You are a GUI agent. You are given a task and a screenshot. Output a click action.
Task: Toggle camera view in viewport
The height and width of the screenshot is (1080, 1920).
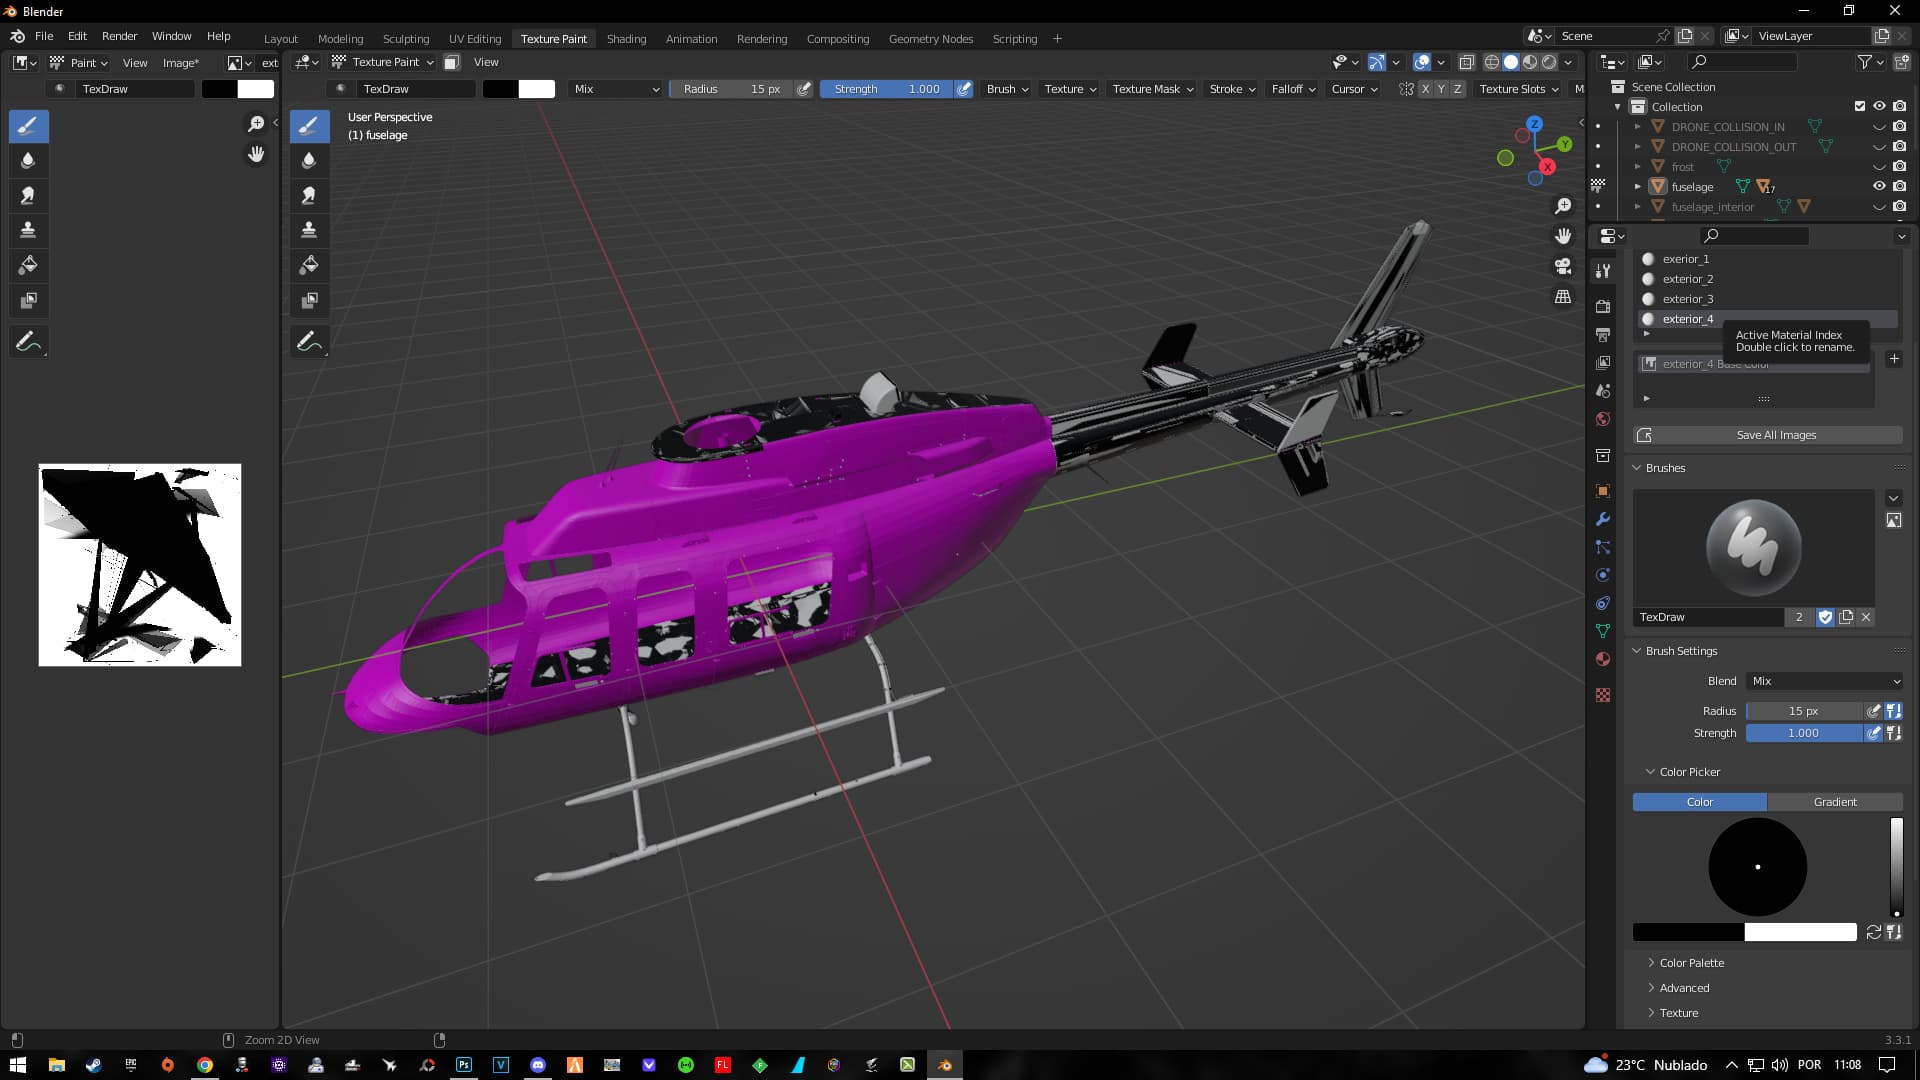pos(1562,266)
